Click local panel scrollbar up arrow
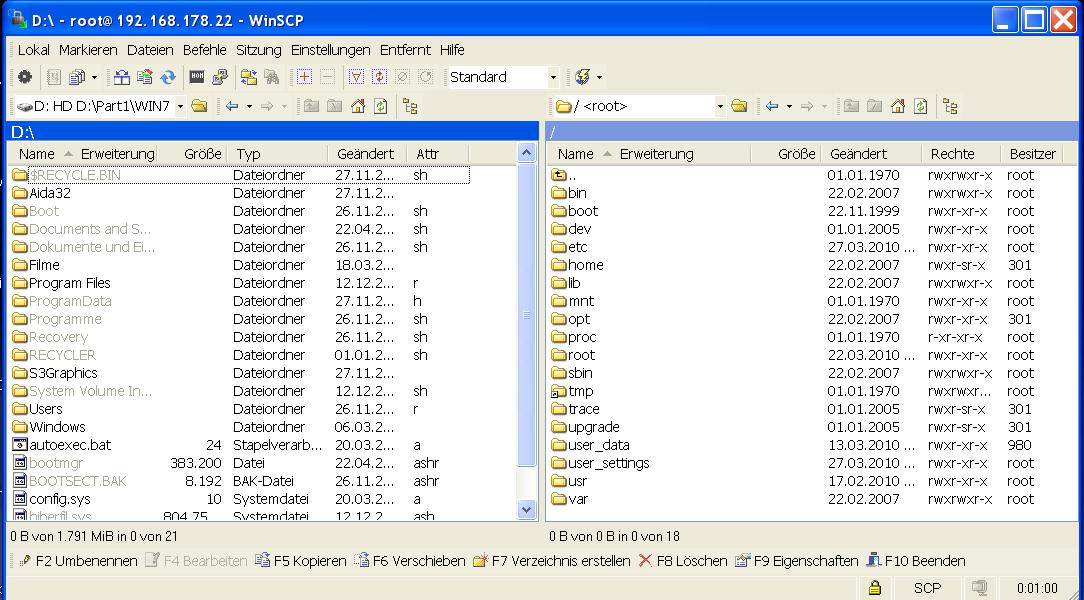Screen dimensions: 1084x600 click(x=527, y=153)
